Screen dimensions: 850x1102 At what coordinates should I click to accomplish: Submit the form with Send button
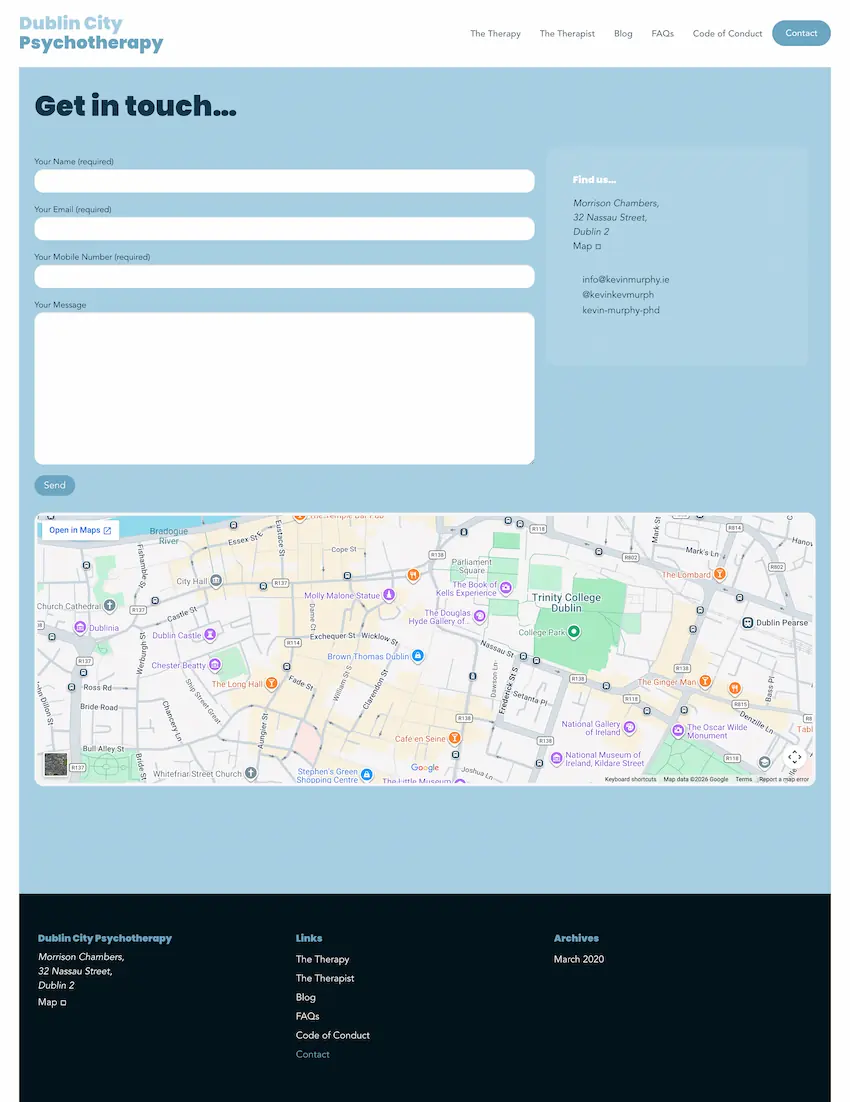click(54, 485)
